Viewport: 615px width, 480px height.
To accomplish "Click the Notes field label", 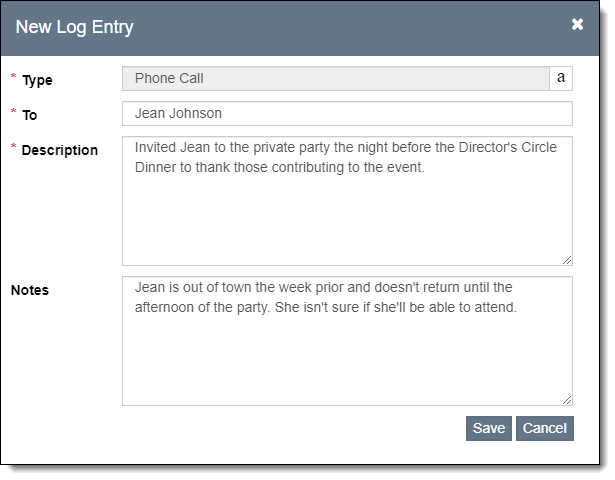I will click(x=29, y=290).
